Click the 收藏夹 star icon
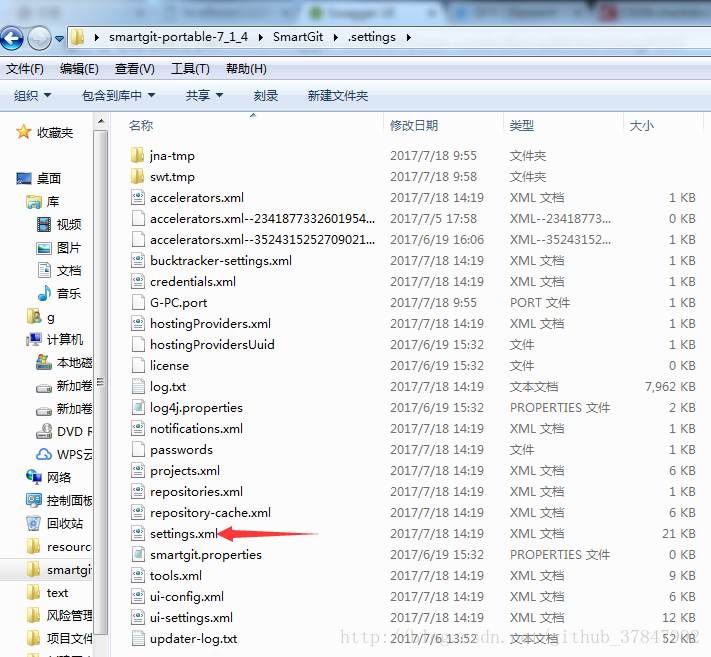The width and height of the screenshot is (711, 657). [x=24, y=132]
